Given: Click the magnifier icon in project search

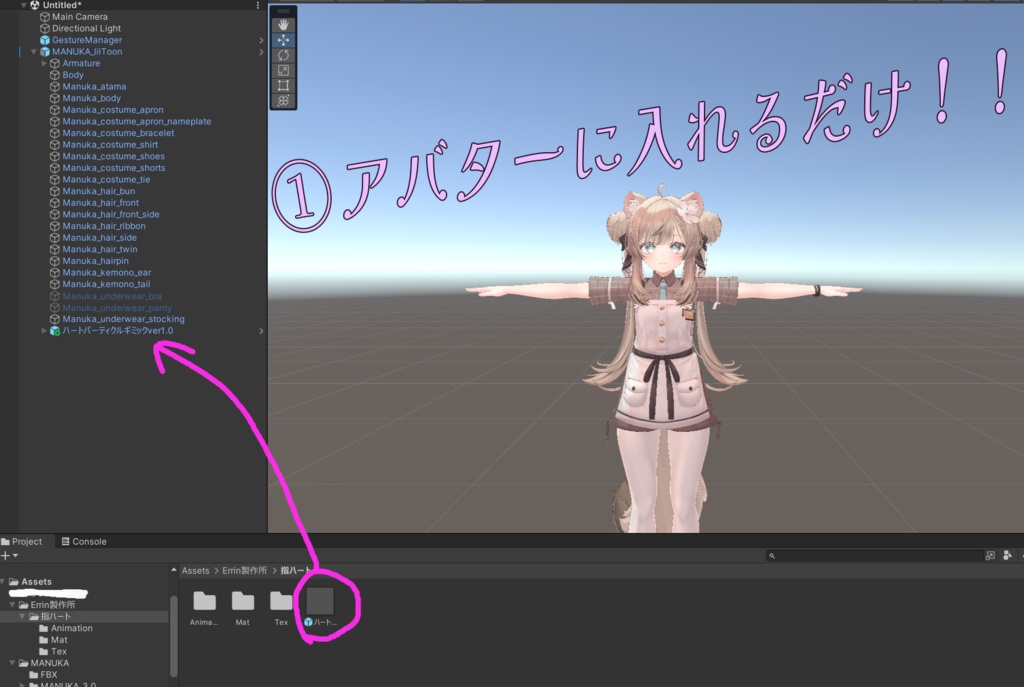Looking at the screenshot, I should point(772,556).
